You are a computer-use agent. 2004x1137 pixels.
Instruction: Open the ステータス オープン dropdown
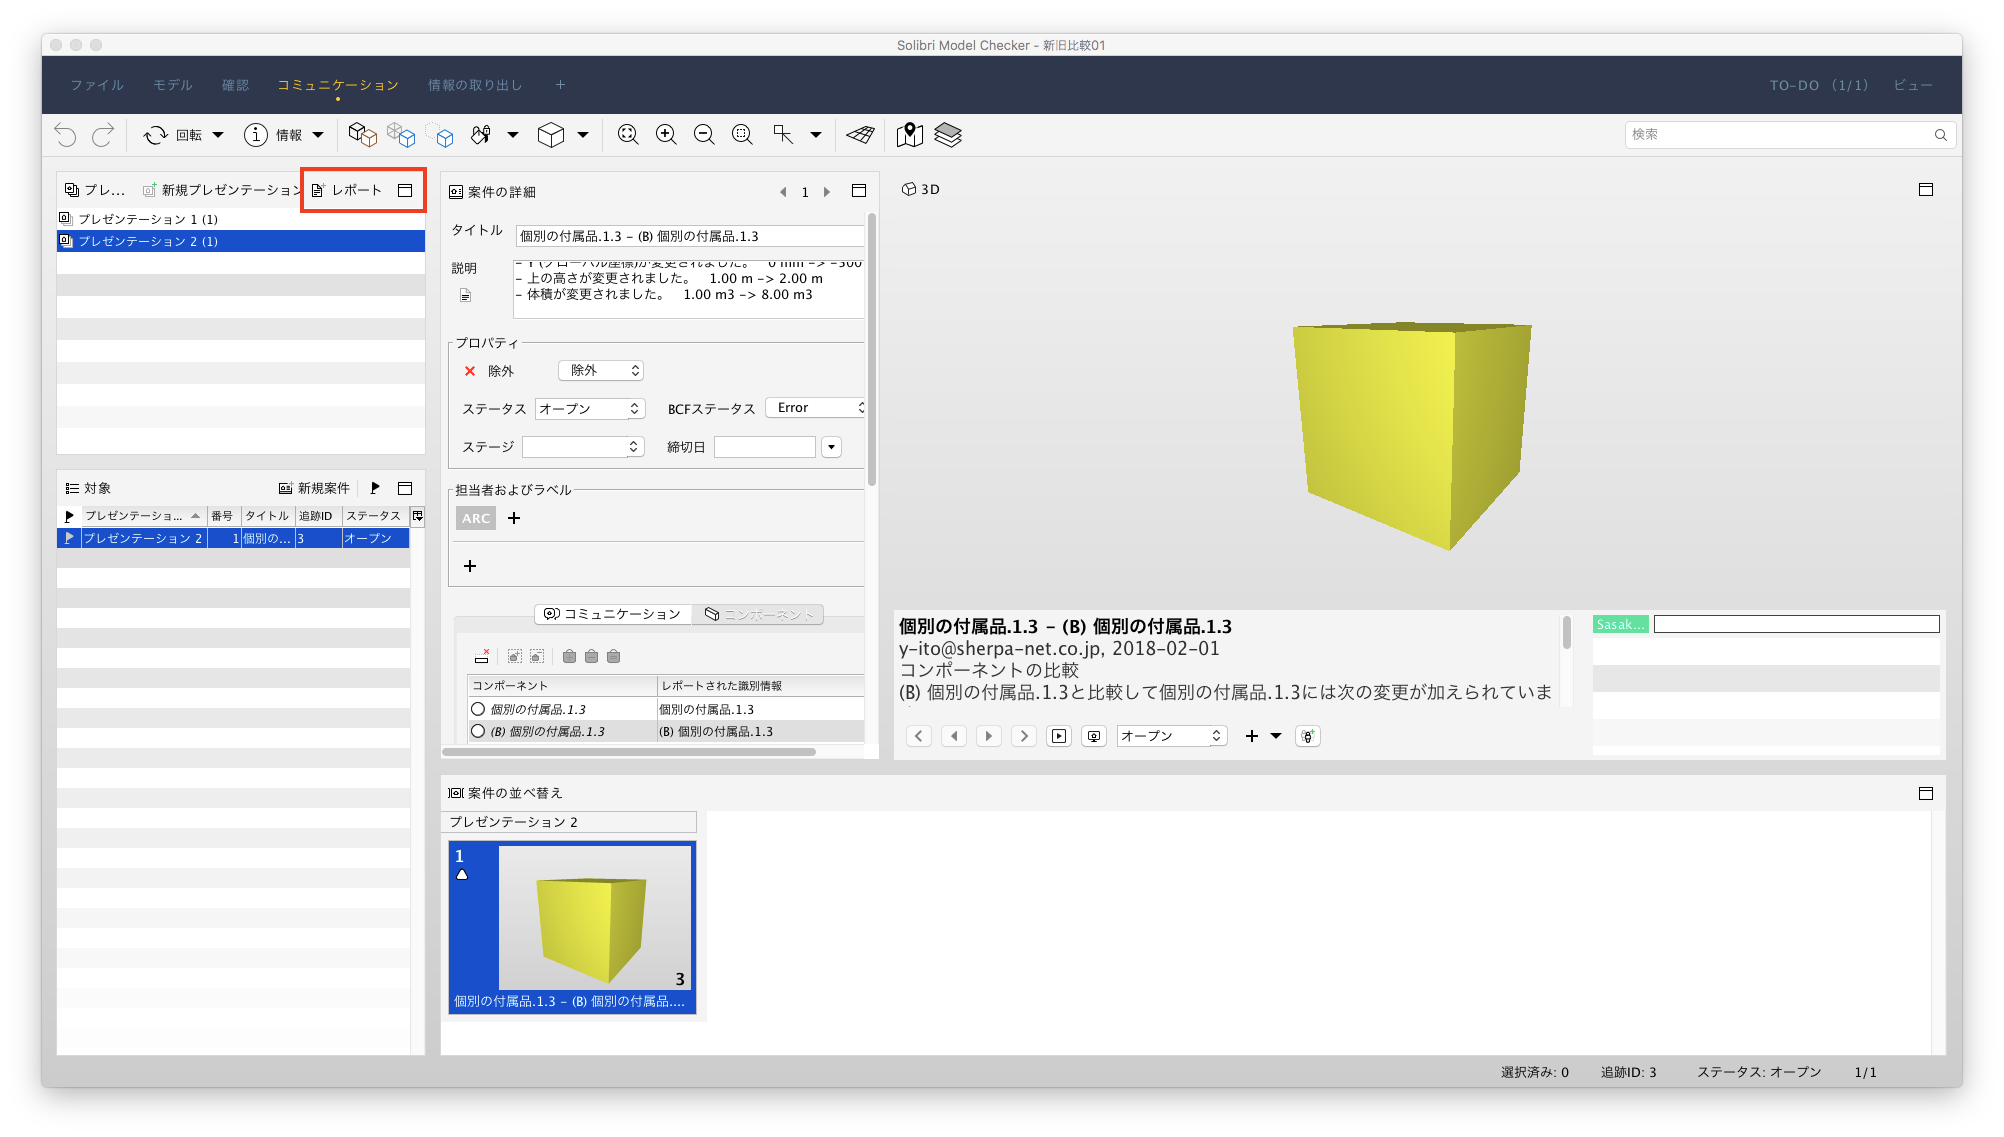589,409
